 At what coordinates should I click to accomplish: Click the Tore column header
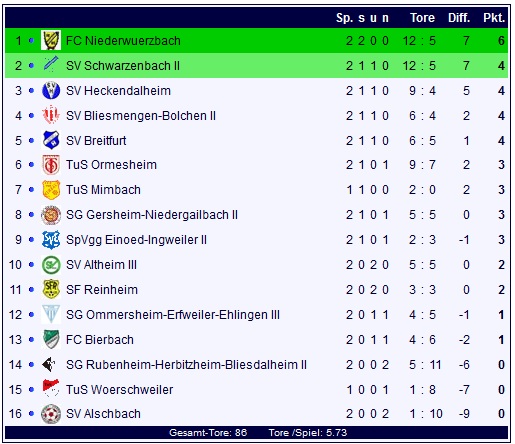(422, 18)
